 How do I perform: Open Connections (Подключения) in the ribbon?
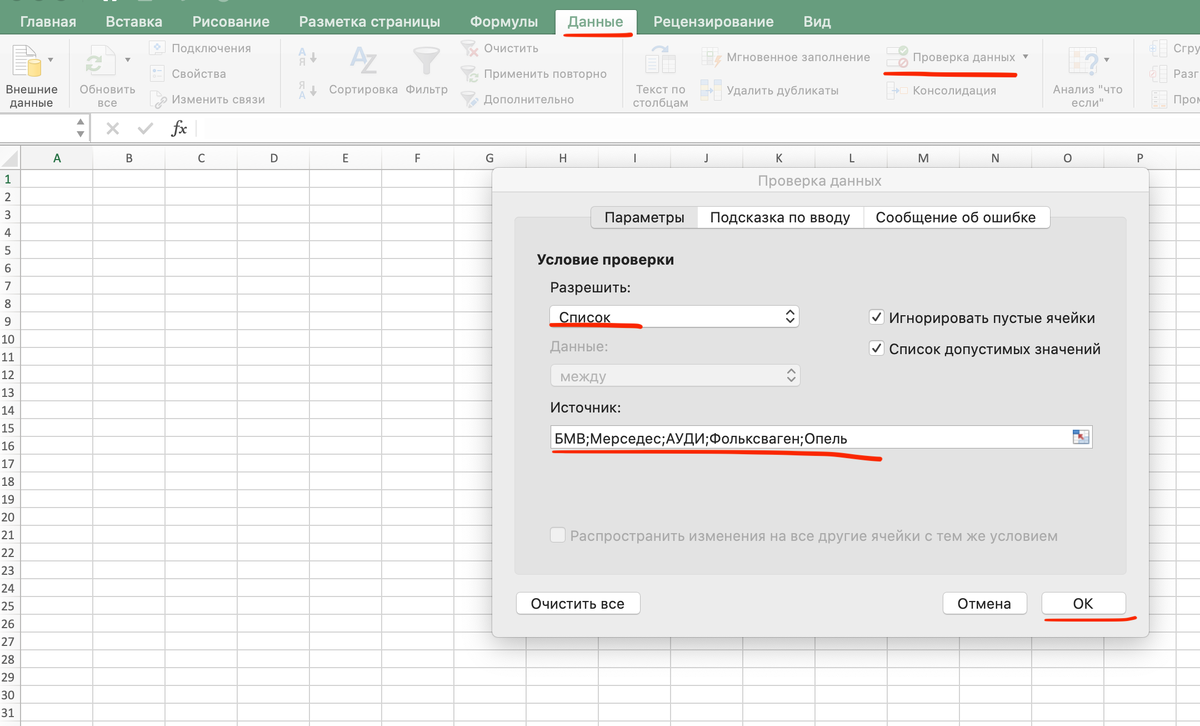pos(199,48)
